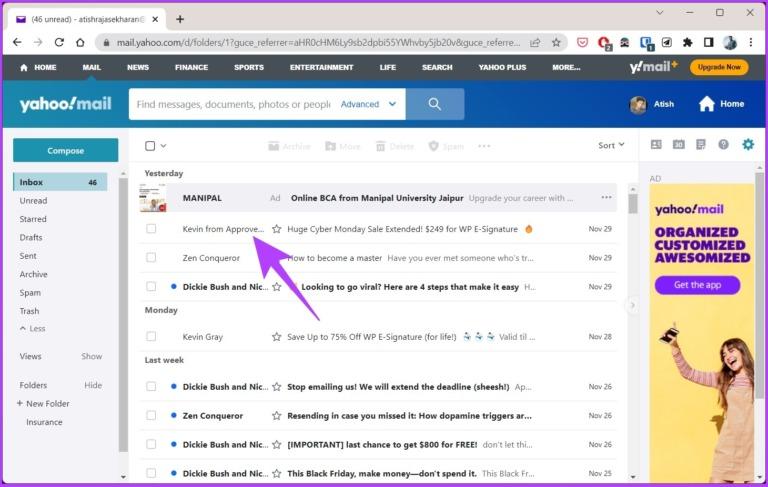Click the share page icon in address bar
This screenshot has height=487, width=768.
tap(535, 43)
